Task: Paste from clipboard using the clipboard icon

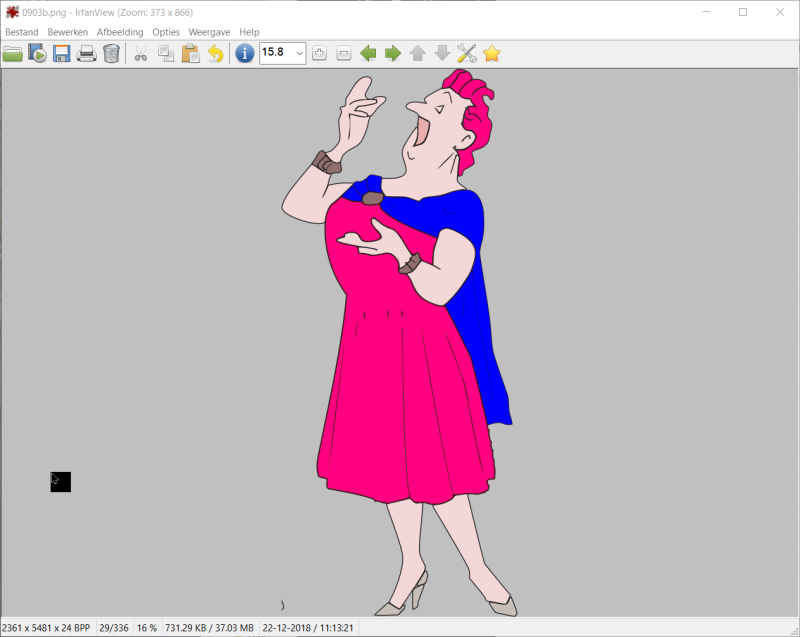Action: (190, 54)
